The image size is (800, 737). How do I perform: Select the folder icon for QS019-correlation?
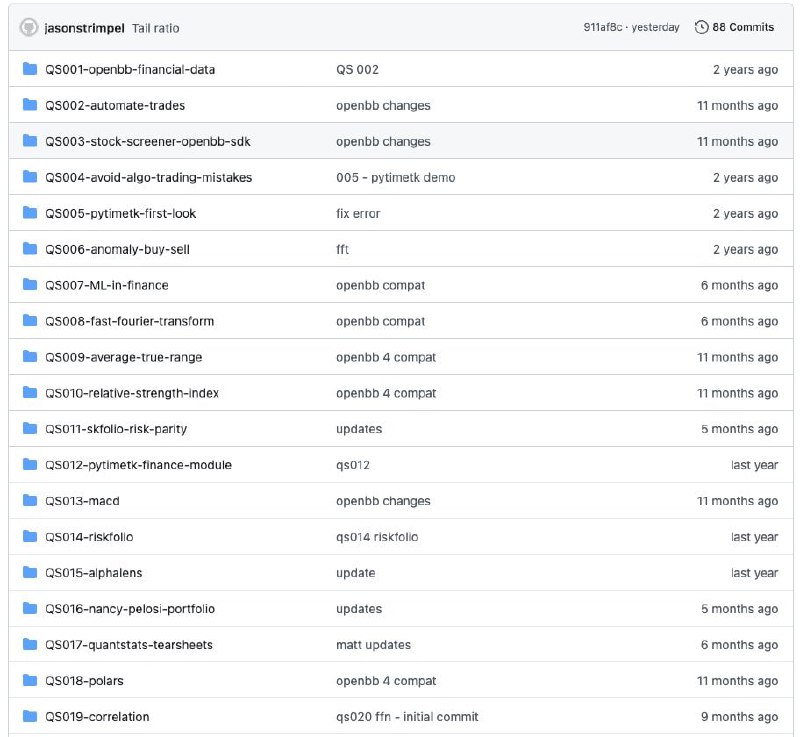(30, 716)
